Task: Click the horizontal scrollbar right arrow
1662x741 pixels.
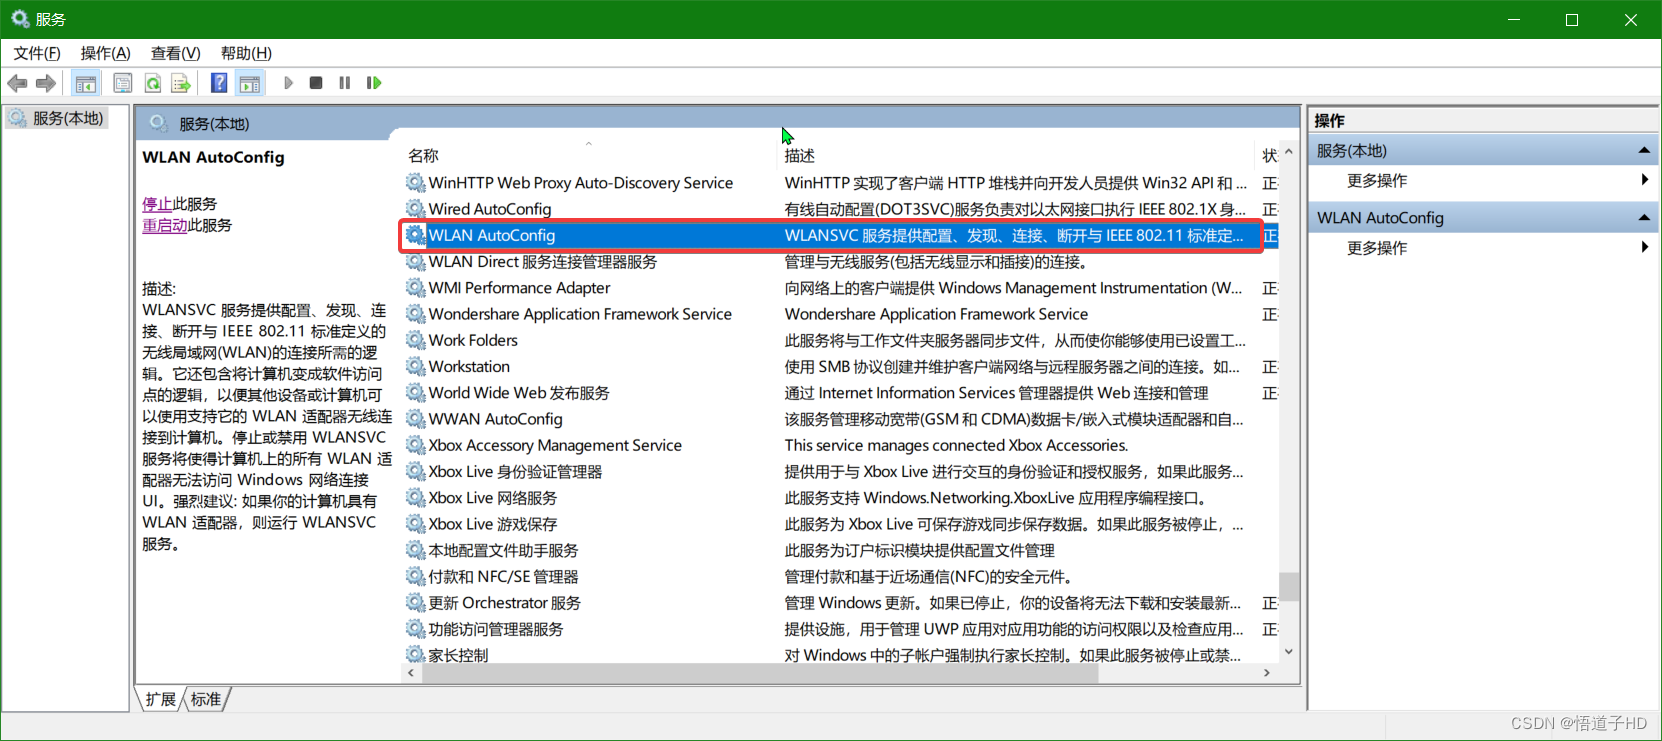Action: click(x=1267, y=673)
